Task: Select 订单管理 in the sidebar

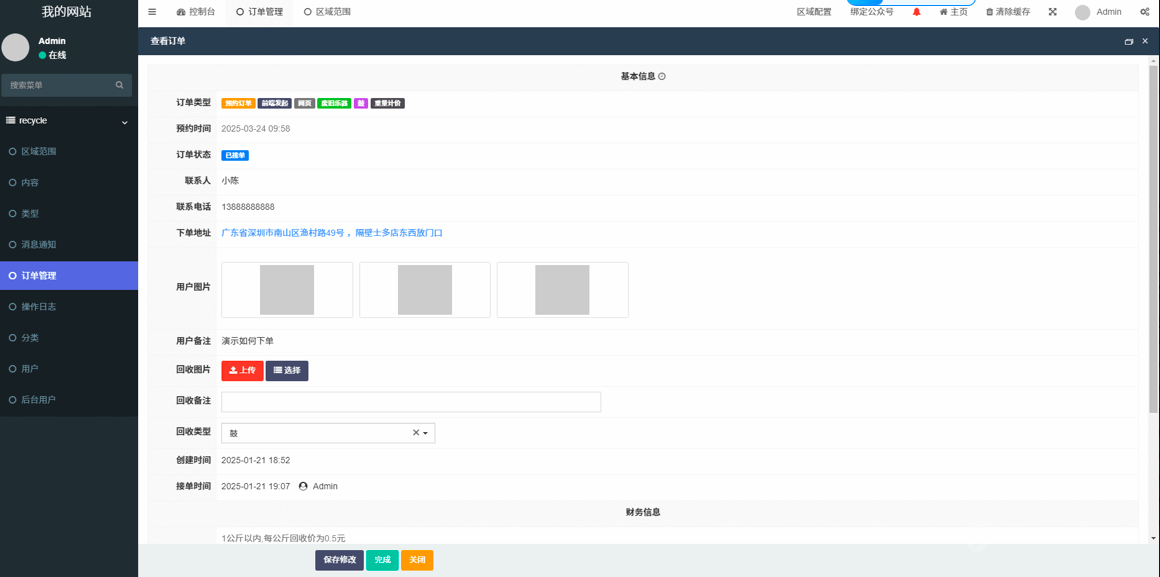Action: [x=69, y=276]
